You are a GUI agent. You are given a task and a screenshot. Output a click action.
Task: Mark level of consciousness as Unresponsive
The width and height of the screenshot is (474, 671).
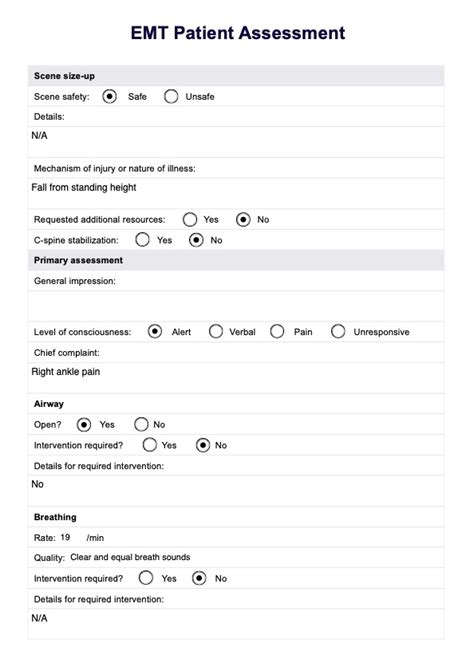[x=338, y=331]
